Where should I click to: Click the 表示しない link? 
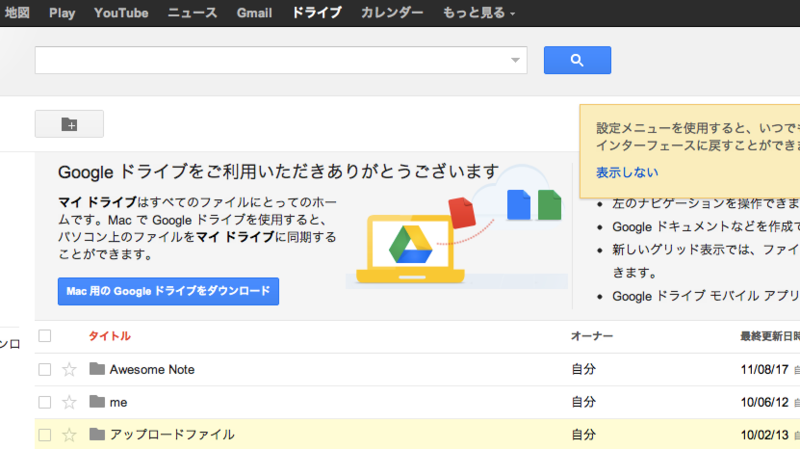pyautogui.click(x=627, y=172)
